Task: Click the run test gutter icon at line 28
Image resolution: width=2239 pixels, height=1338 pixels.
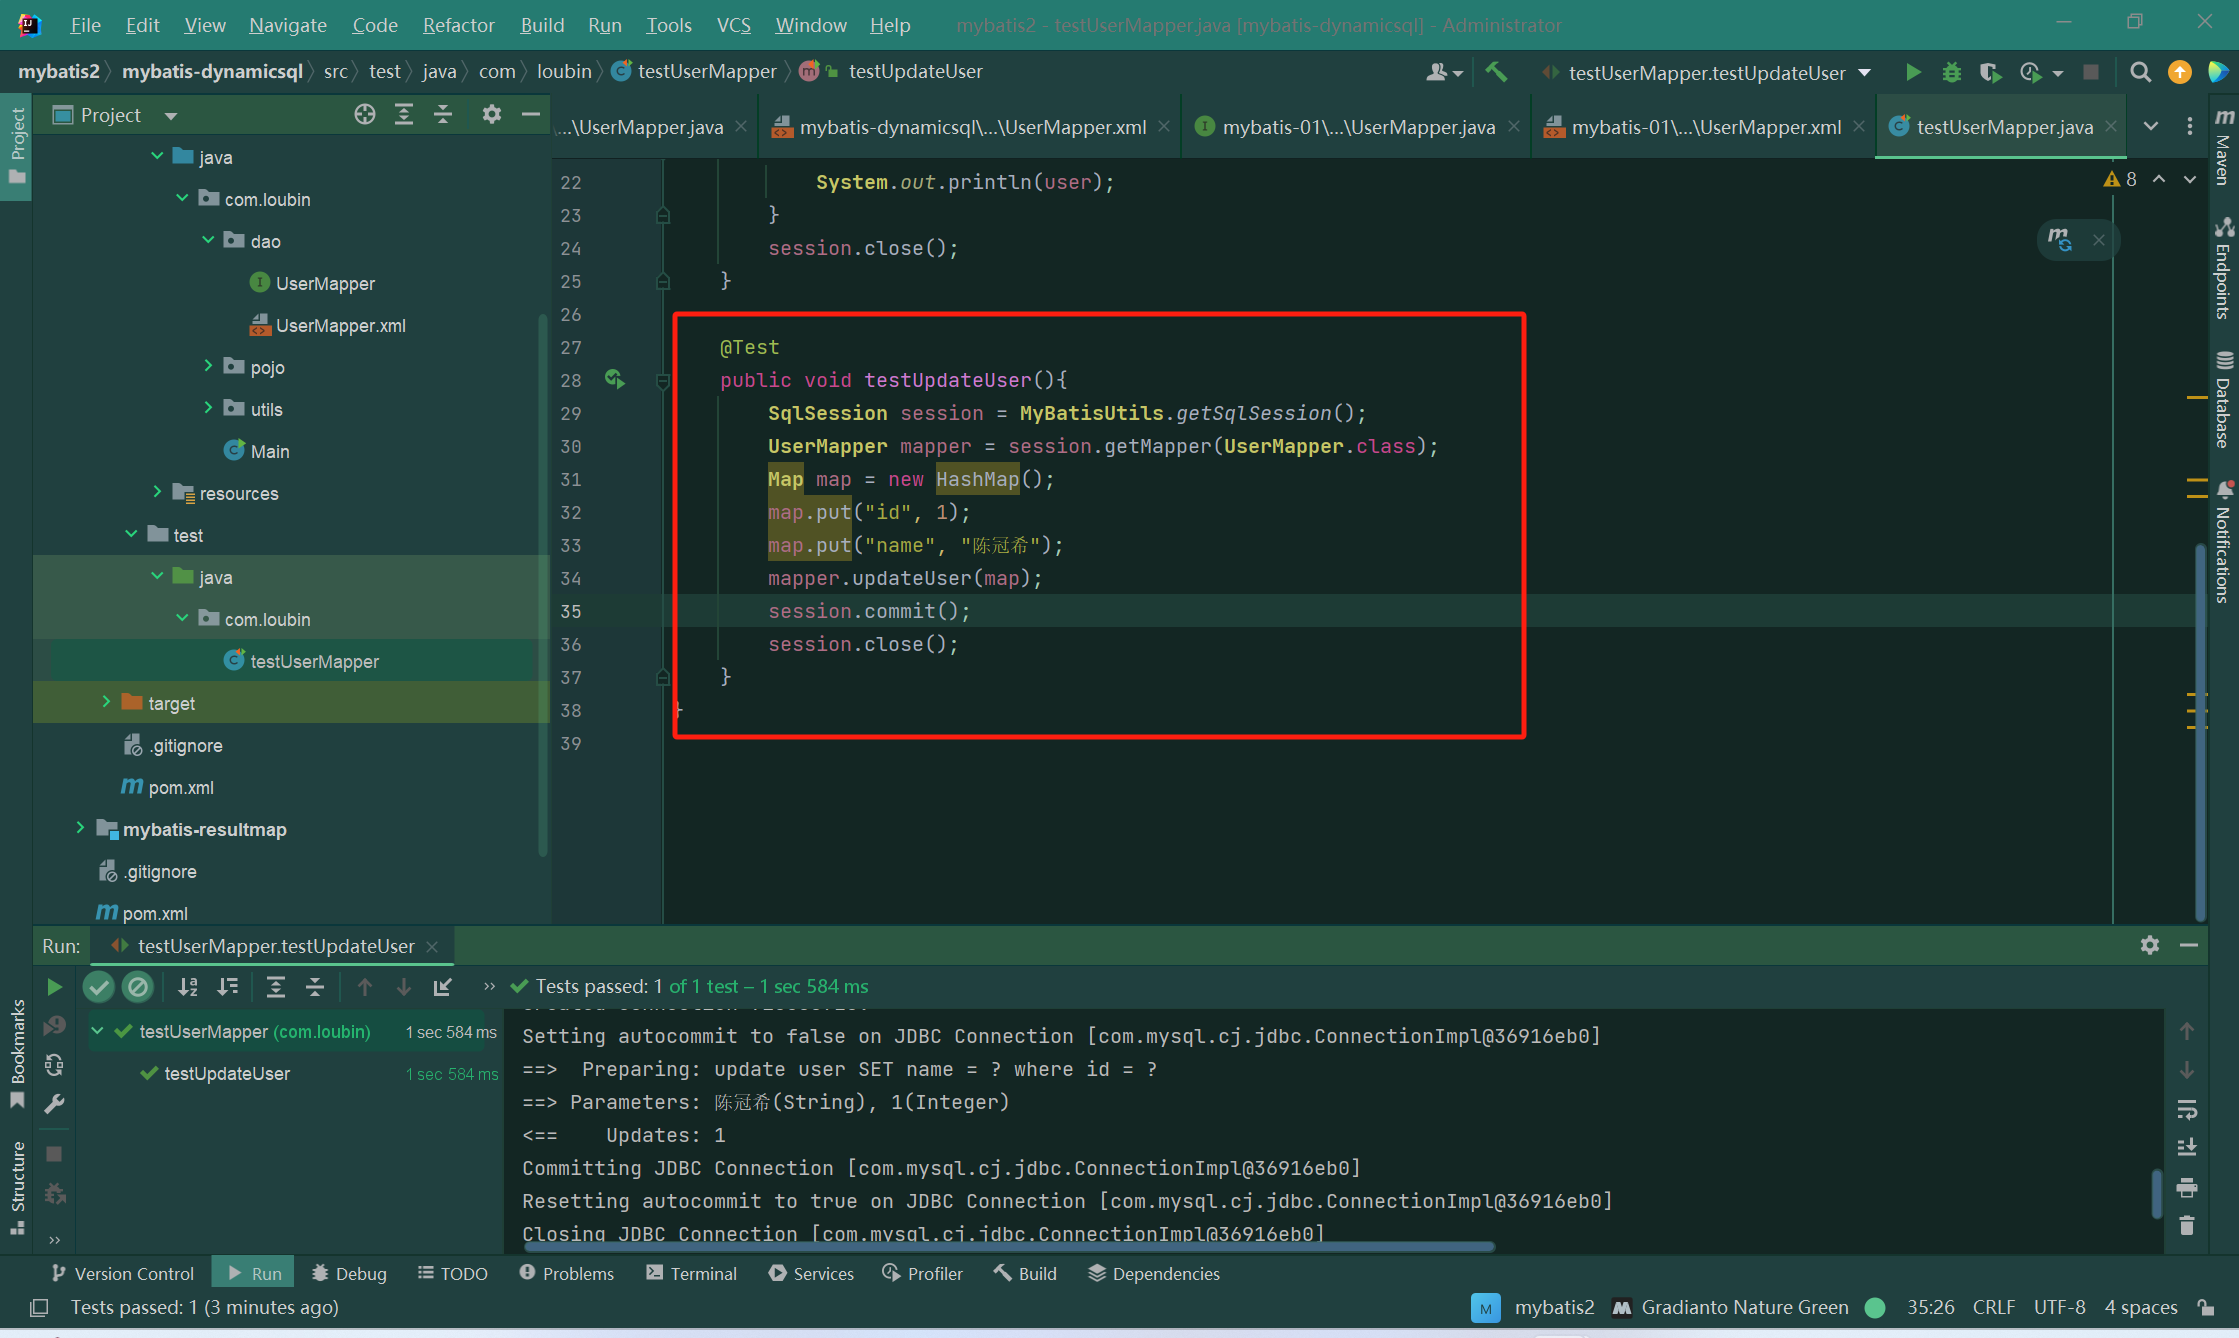Action: pos(614,380)
